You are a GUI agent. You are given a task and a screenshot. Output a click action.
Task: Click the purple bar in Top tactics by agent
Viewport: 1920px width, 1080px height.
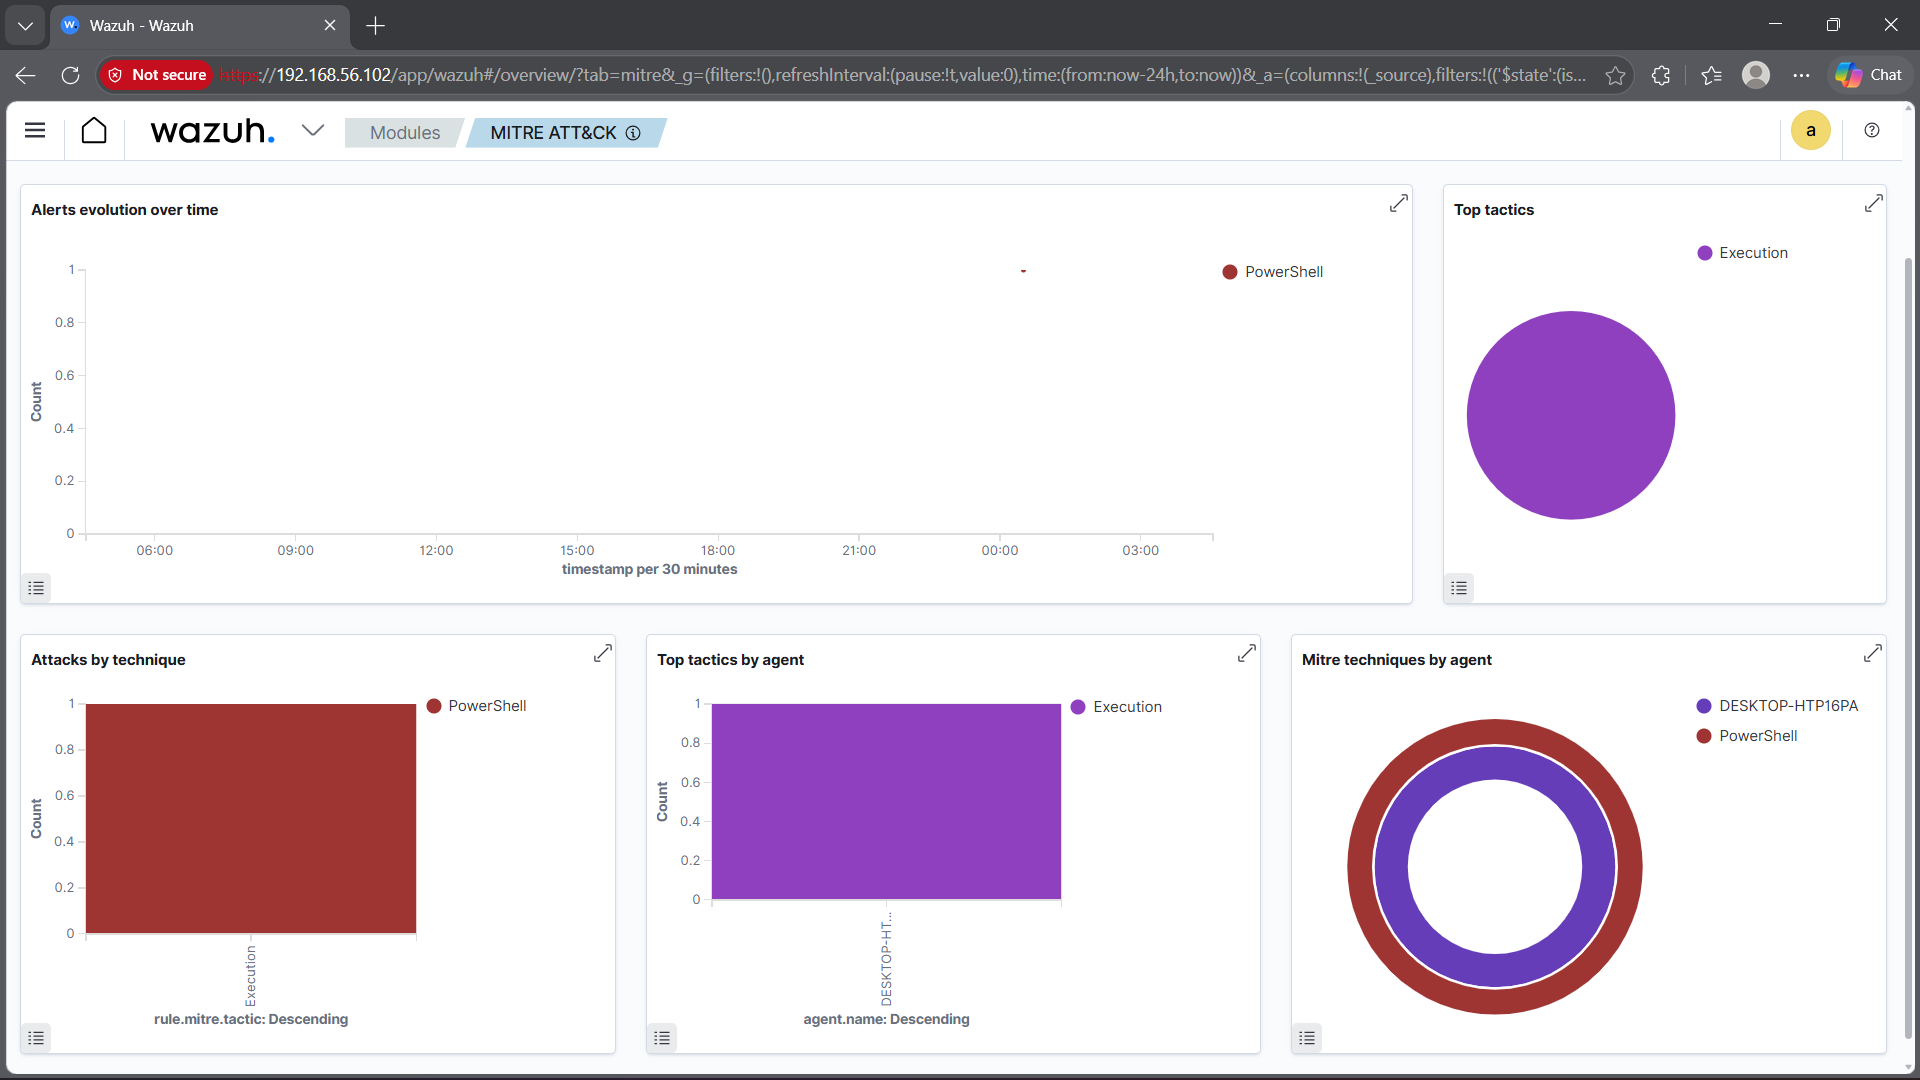click(x=886, y=802)
